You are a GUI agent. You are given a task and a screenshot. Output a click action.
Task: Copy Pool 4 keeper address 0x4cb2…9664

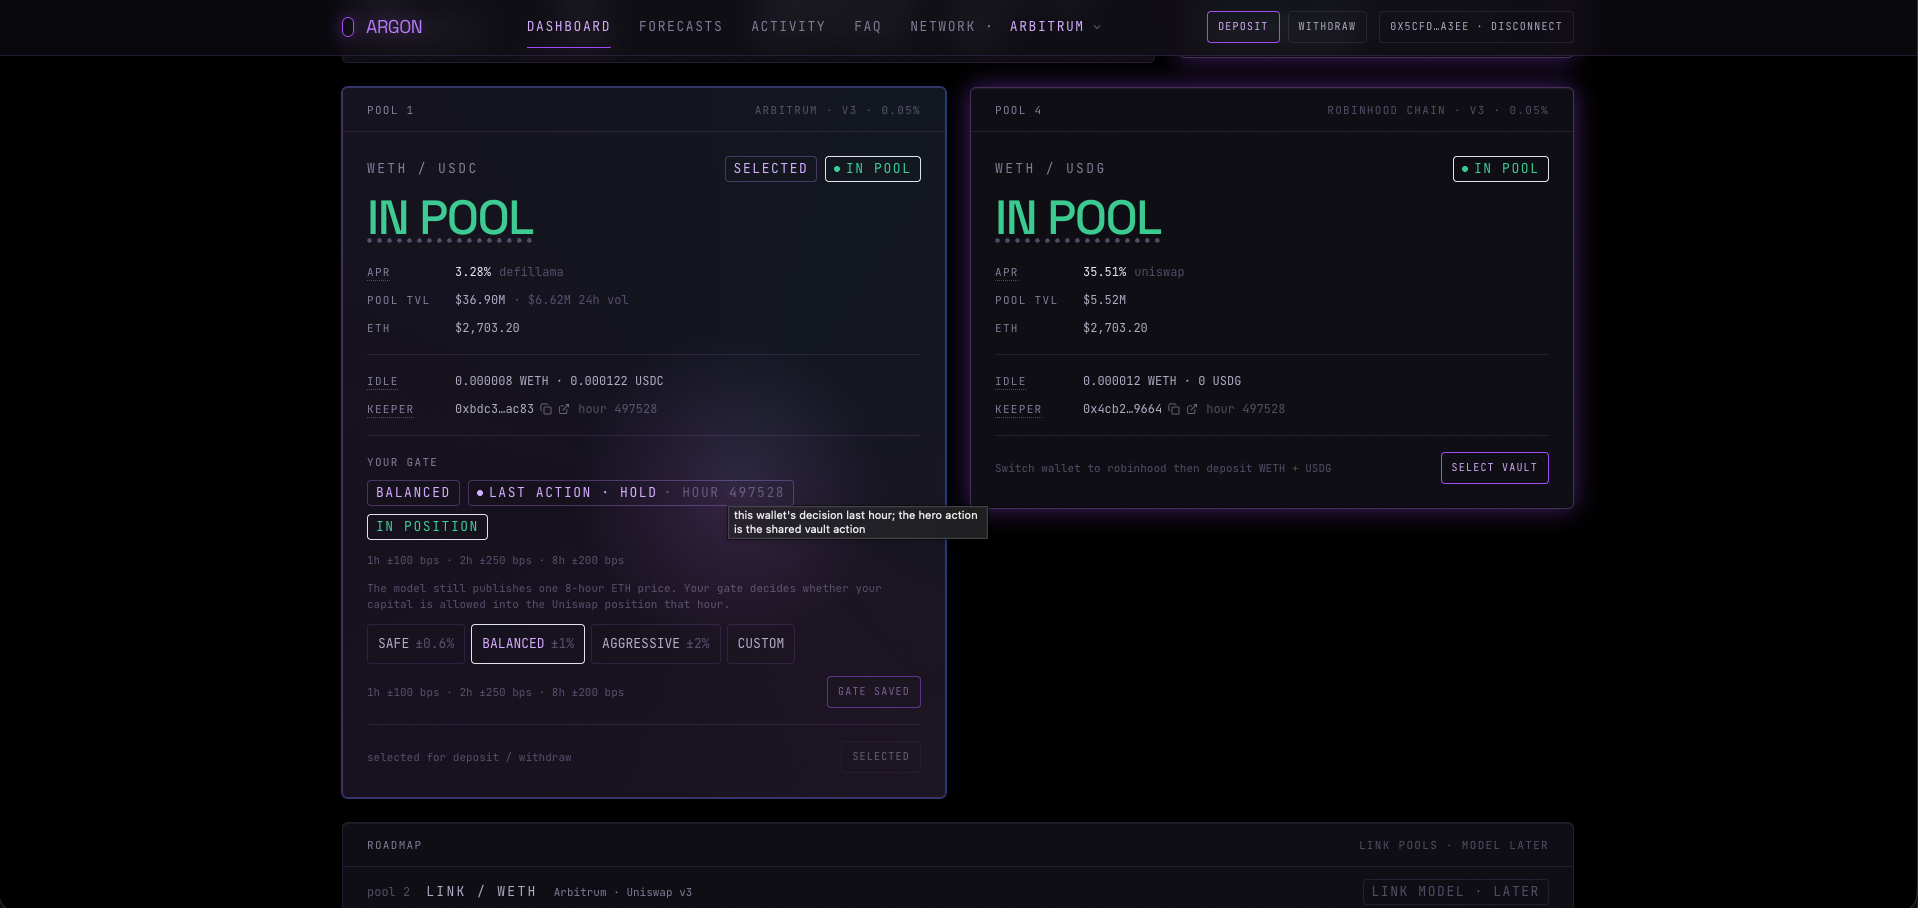(1174, 409)
